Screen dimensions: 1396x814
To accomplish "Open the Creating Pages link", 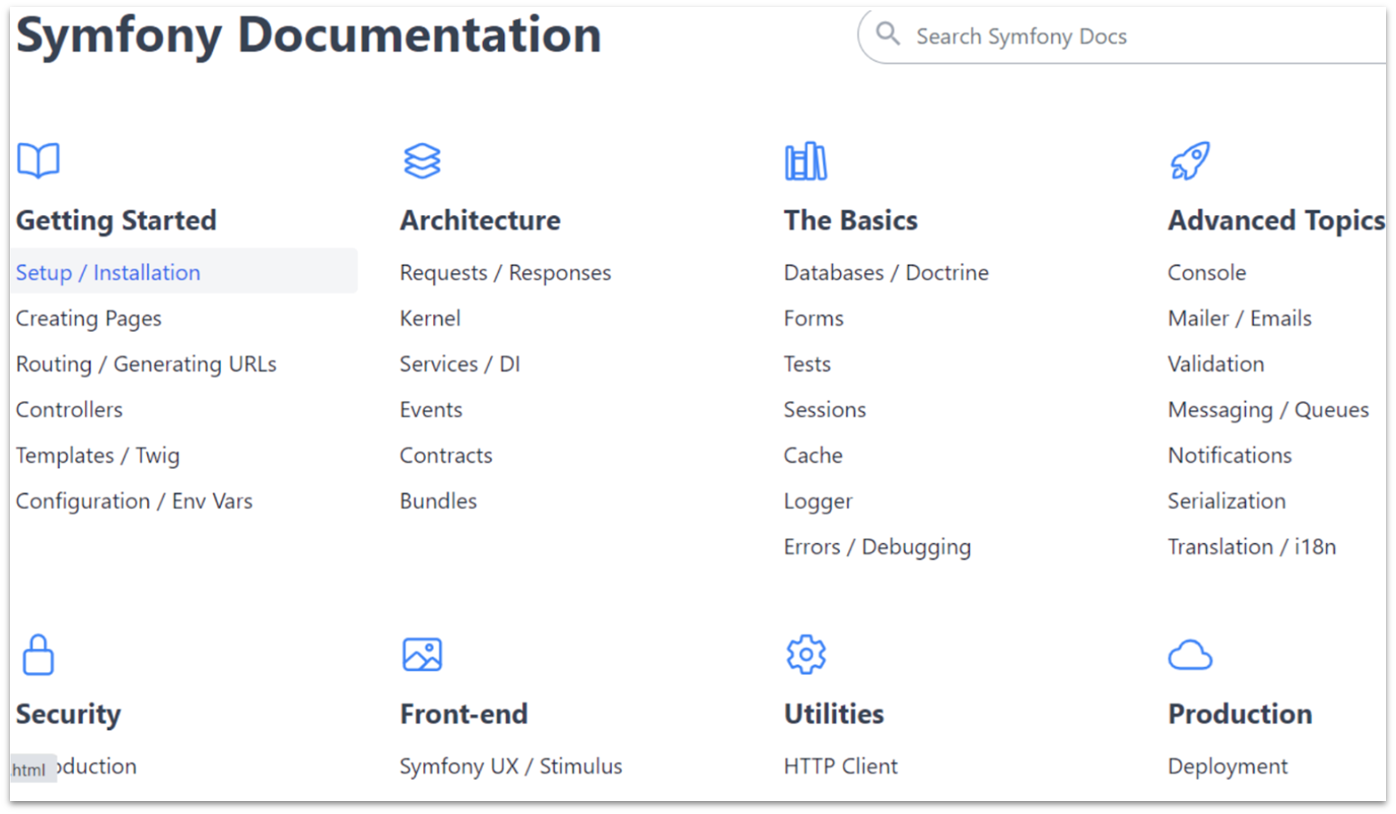I will (89, 319).
